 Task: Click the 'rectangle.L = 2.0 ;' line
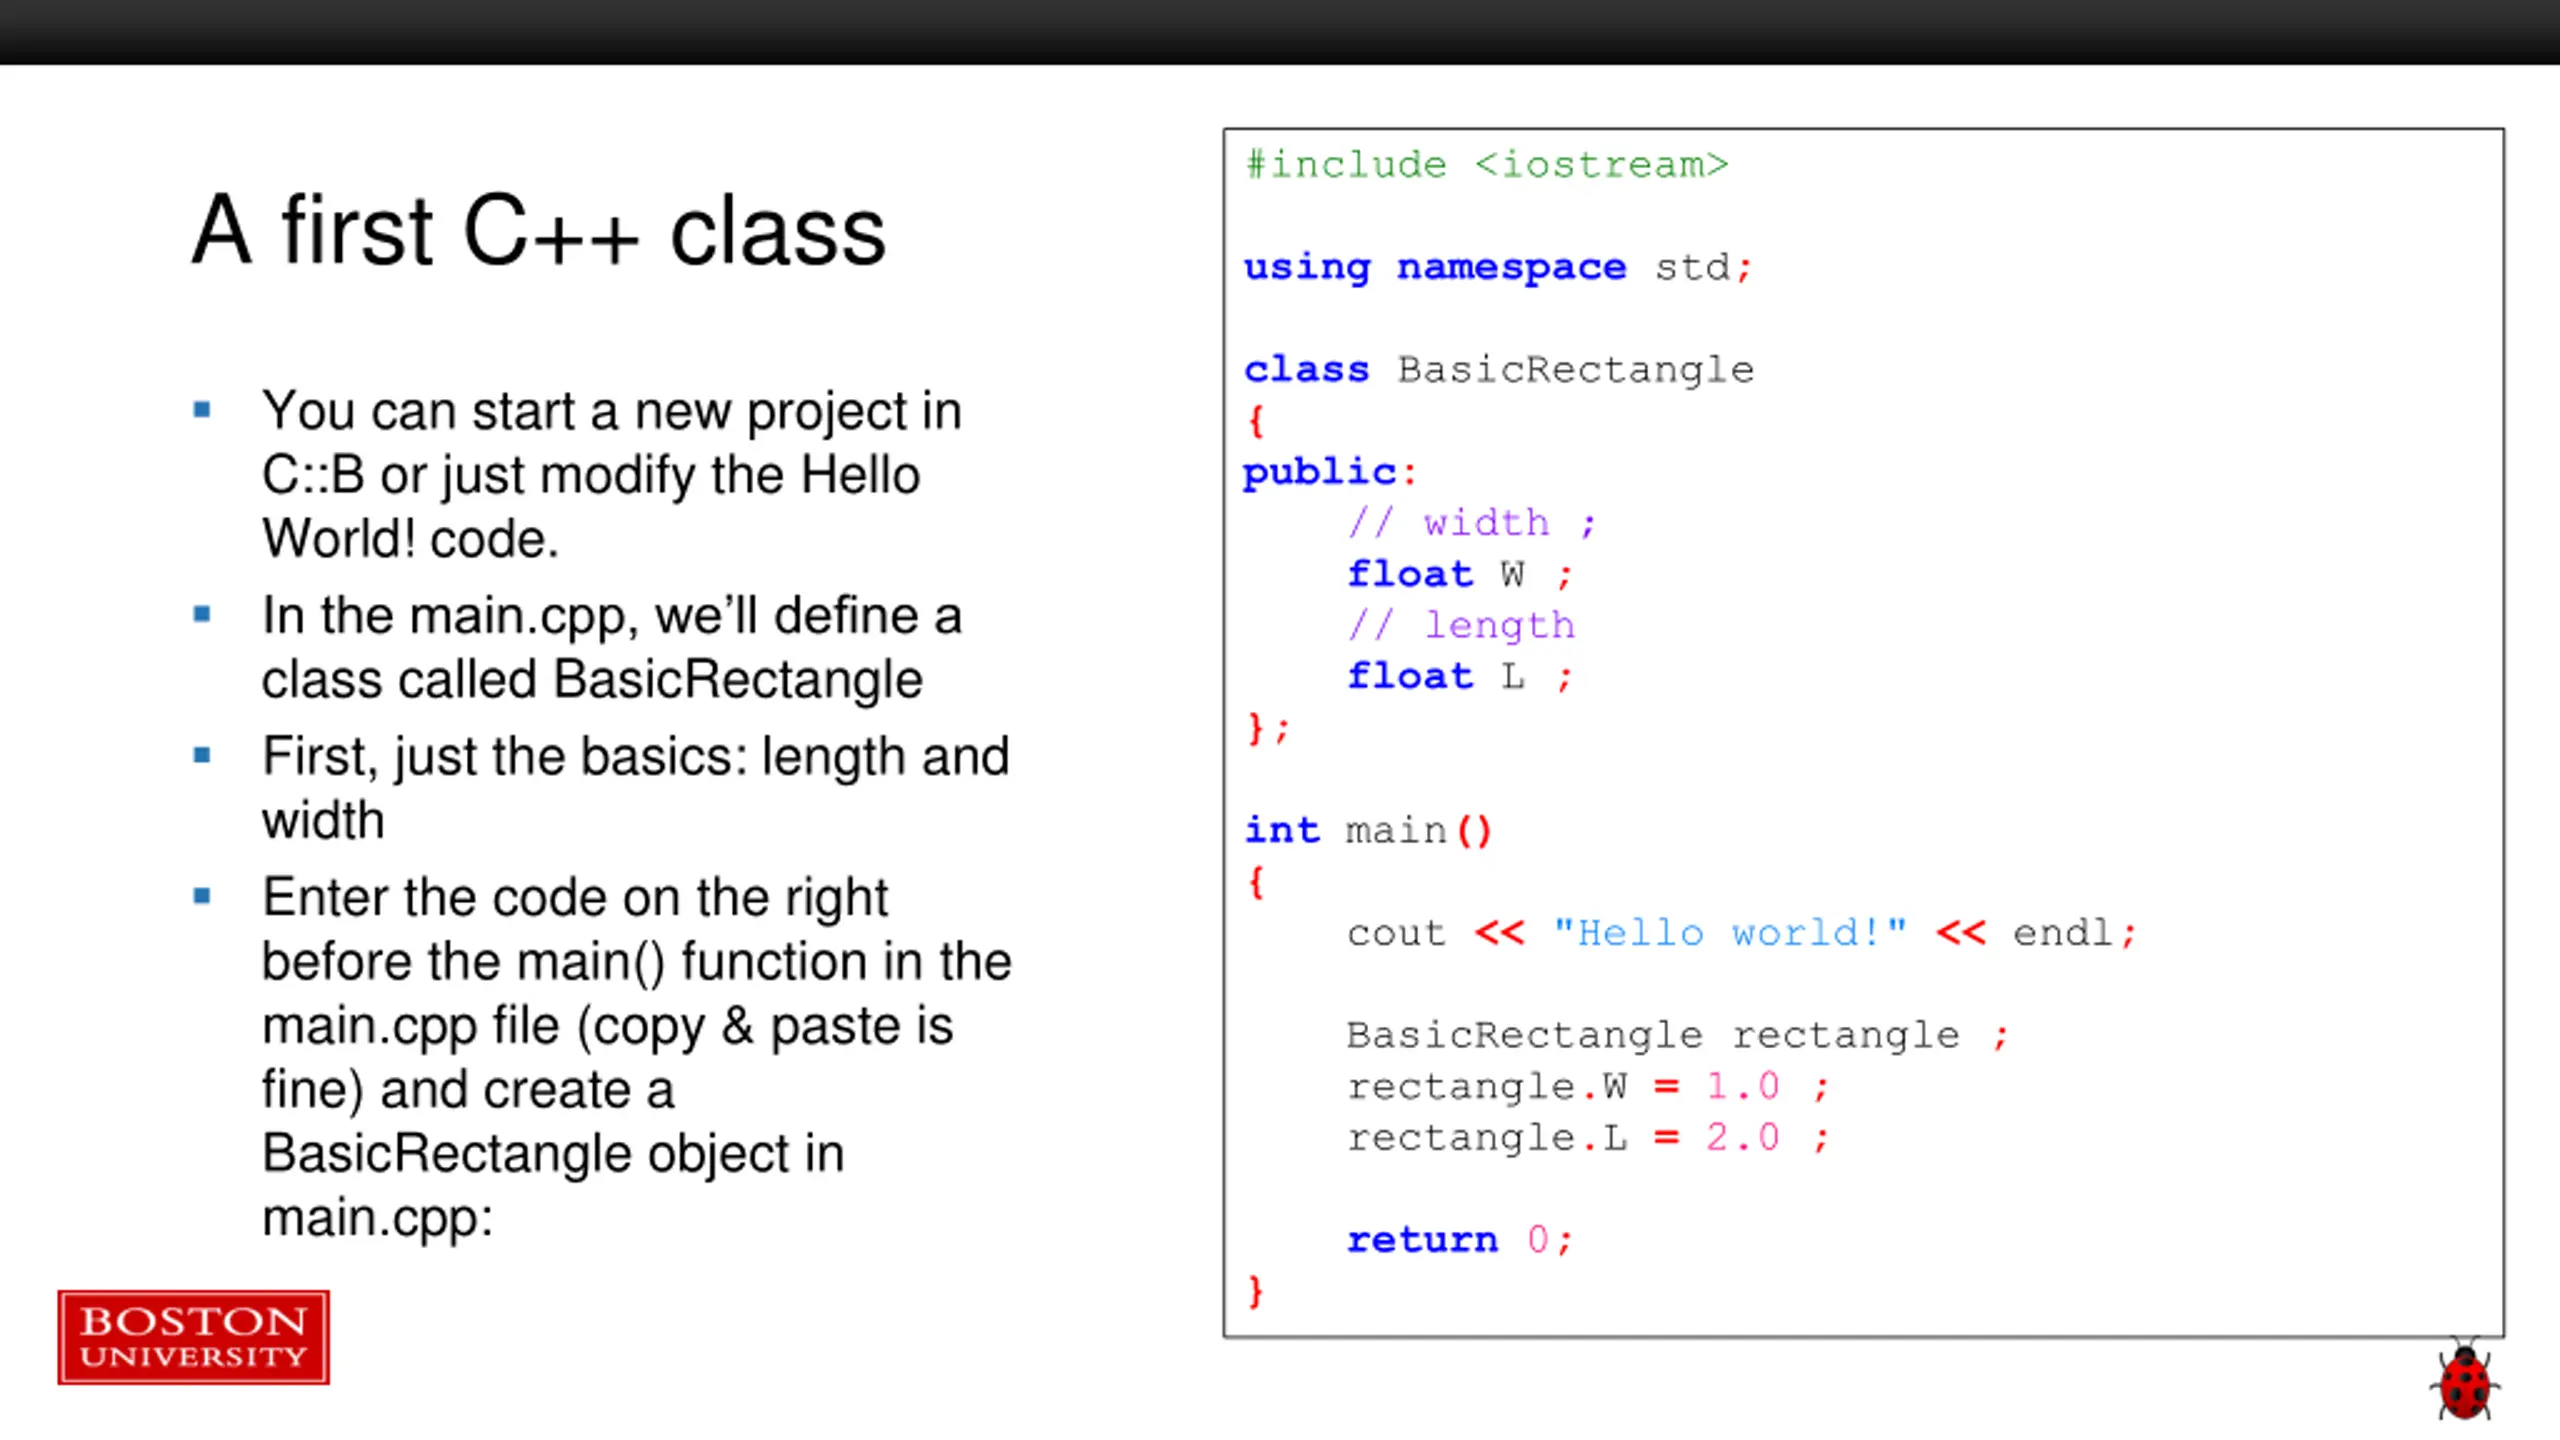(1588, 1137)
